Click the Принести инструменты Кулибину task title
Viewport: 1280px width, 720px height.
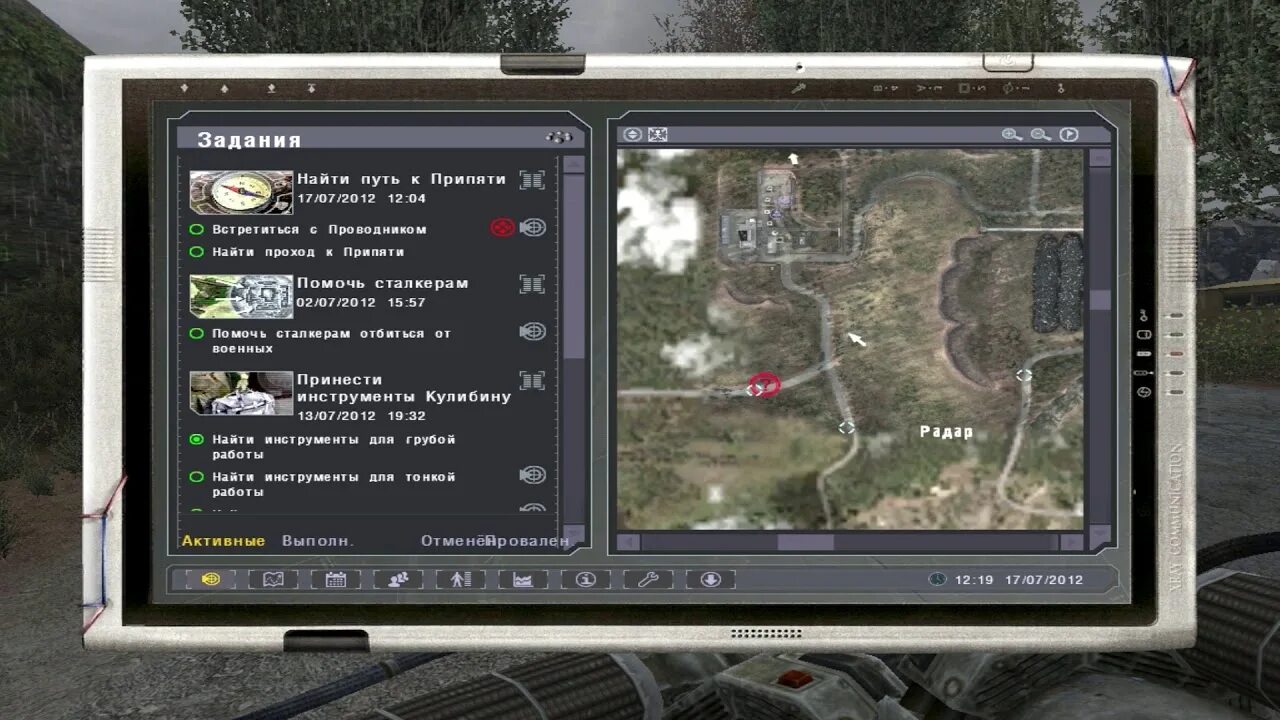pyautogui.click(x=404, y=388)
